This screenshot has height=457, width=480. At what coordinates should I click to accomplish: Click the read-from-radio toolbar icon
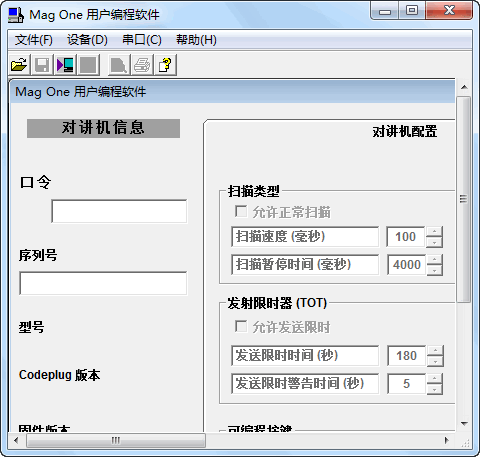[x=65, y=65]
